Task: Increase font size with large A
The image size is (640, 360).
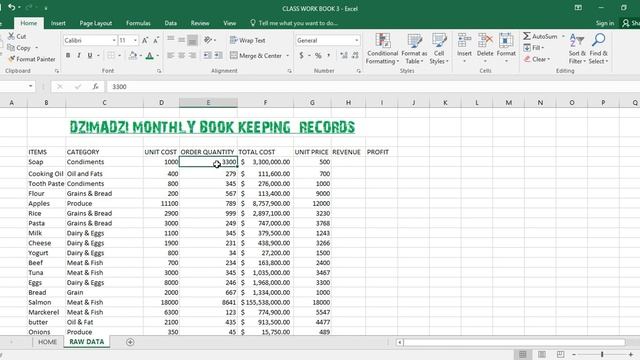Action: [x=145, y=40]
